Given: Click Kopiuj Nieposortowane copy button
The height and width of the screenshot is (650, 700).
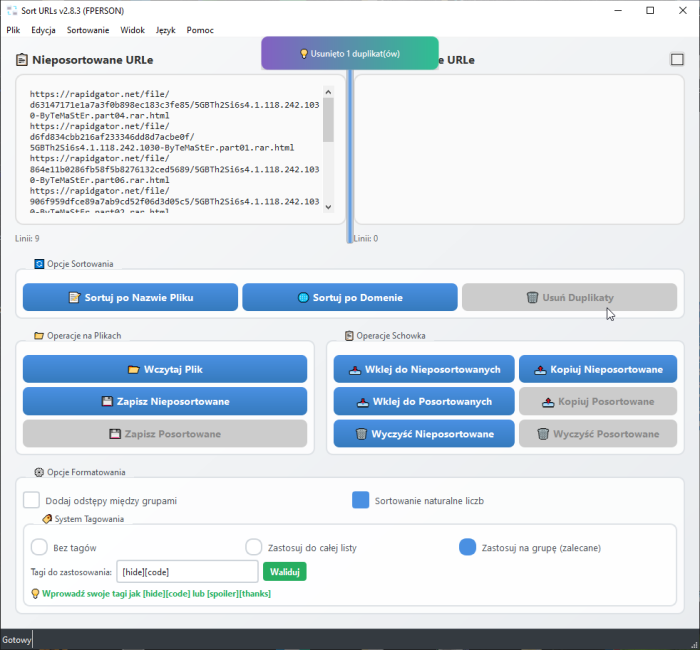Looking at the screenshot, I should click(x=597, y=369).
